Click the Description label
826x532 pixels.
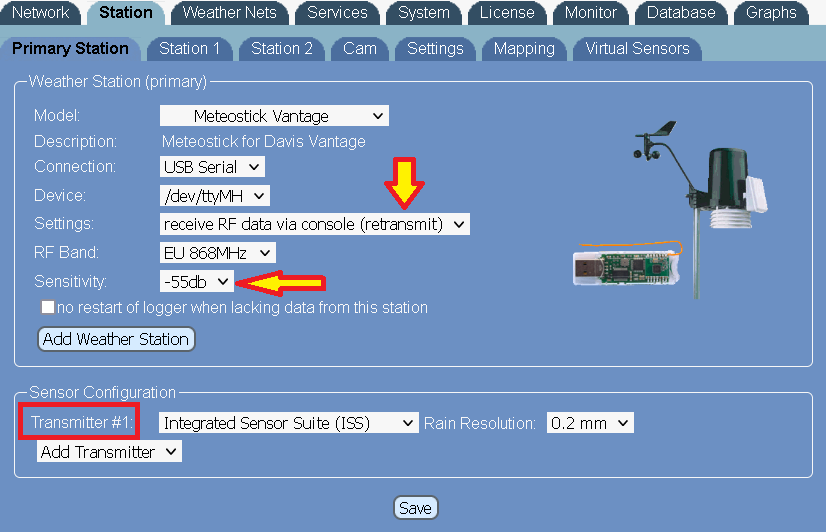tap(75, 141)
